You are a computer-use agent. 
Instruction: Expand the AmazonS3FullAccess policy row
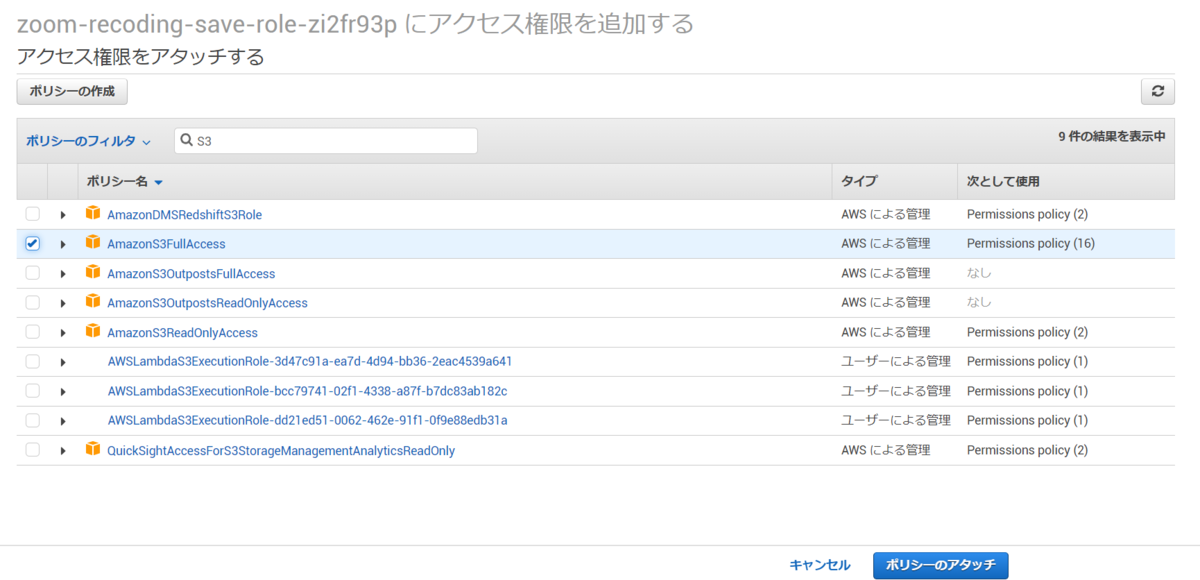click(x=63, y=243)
